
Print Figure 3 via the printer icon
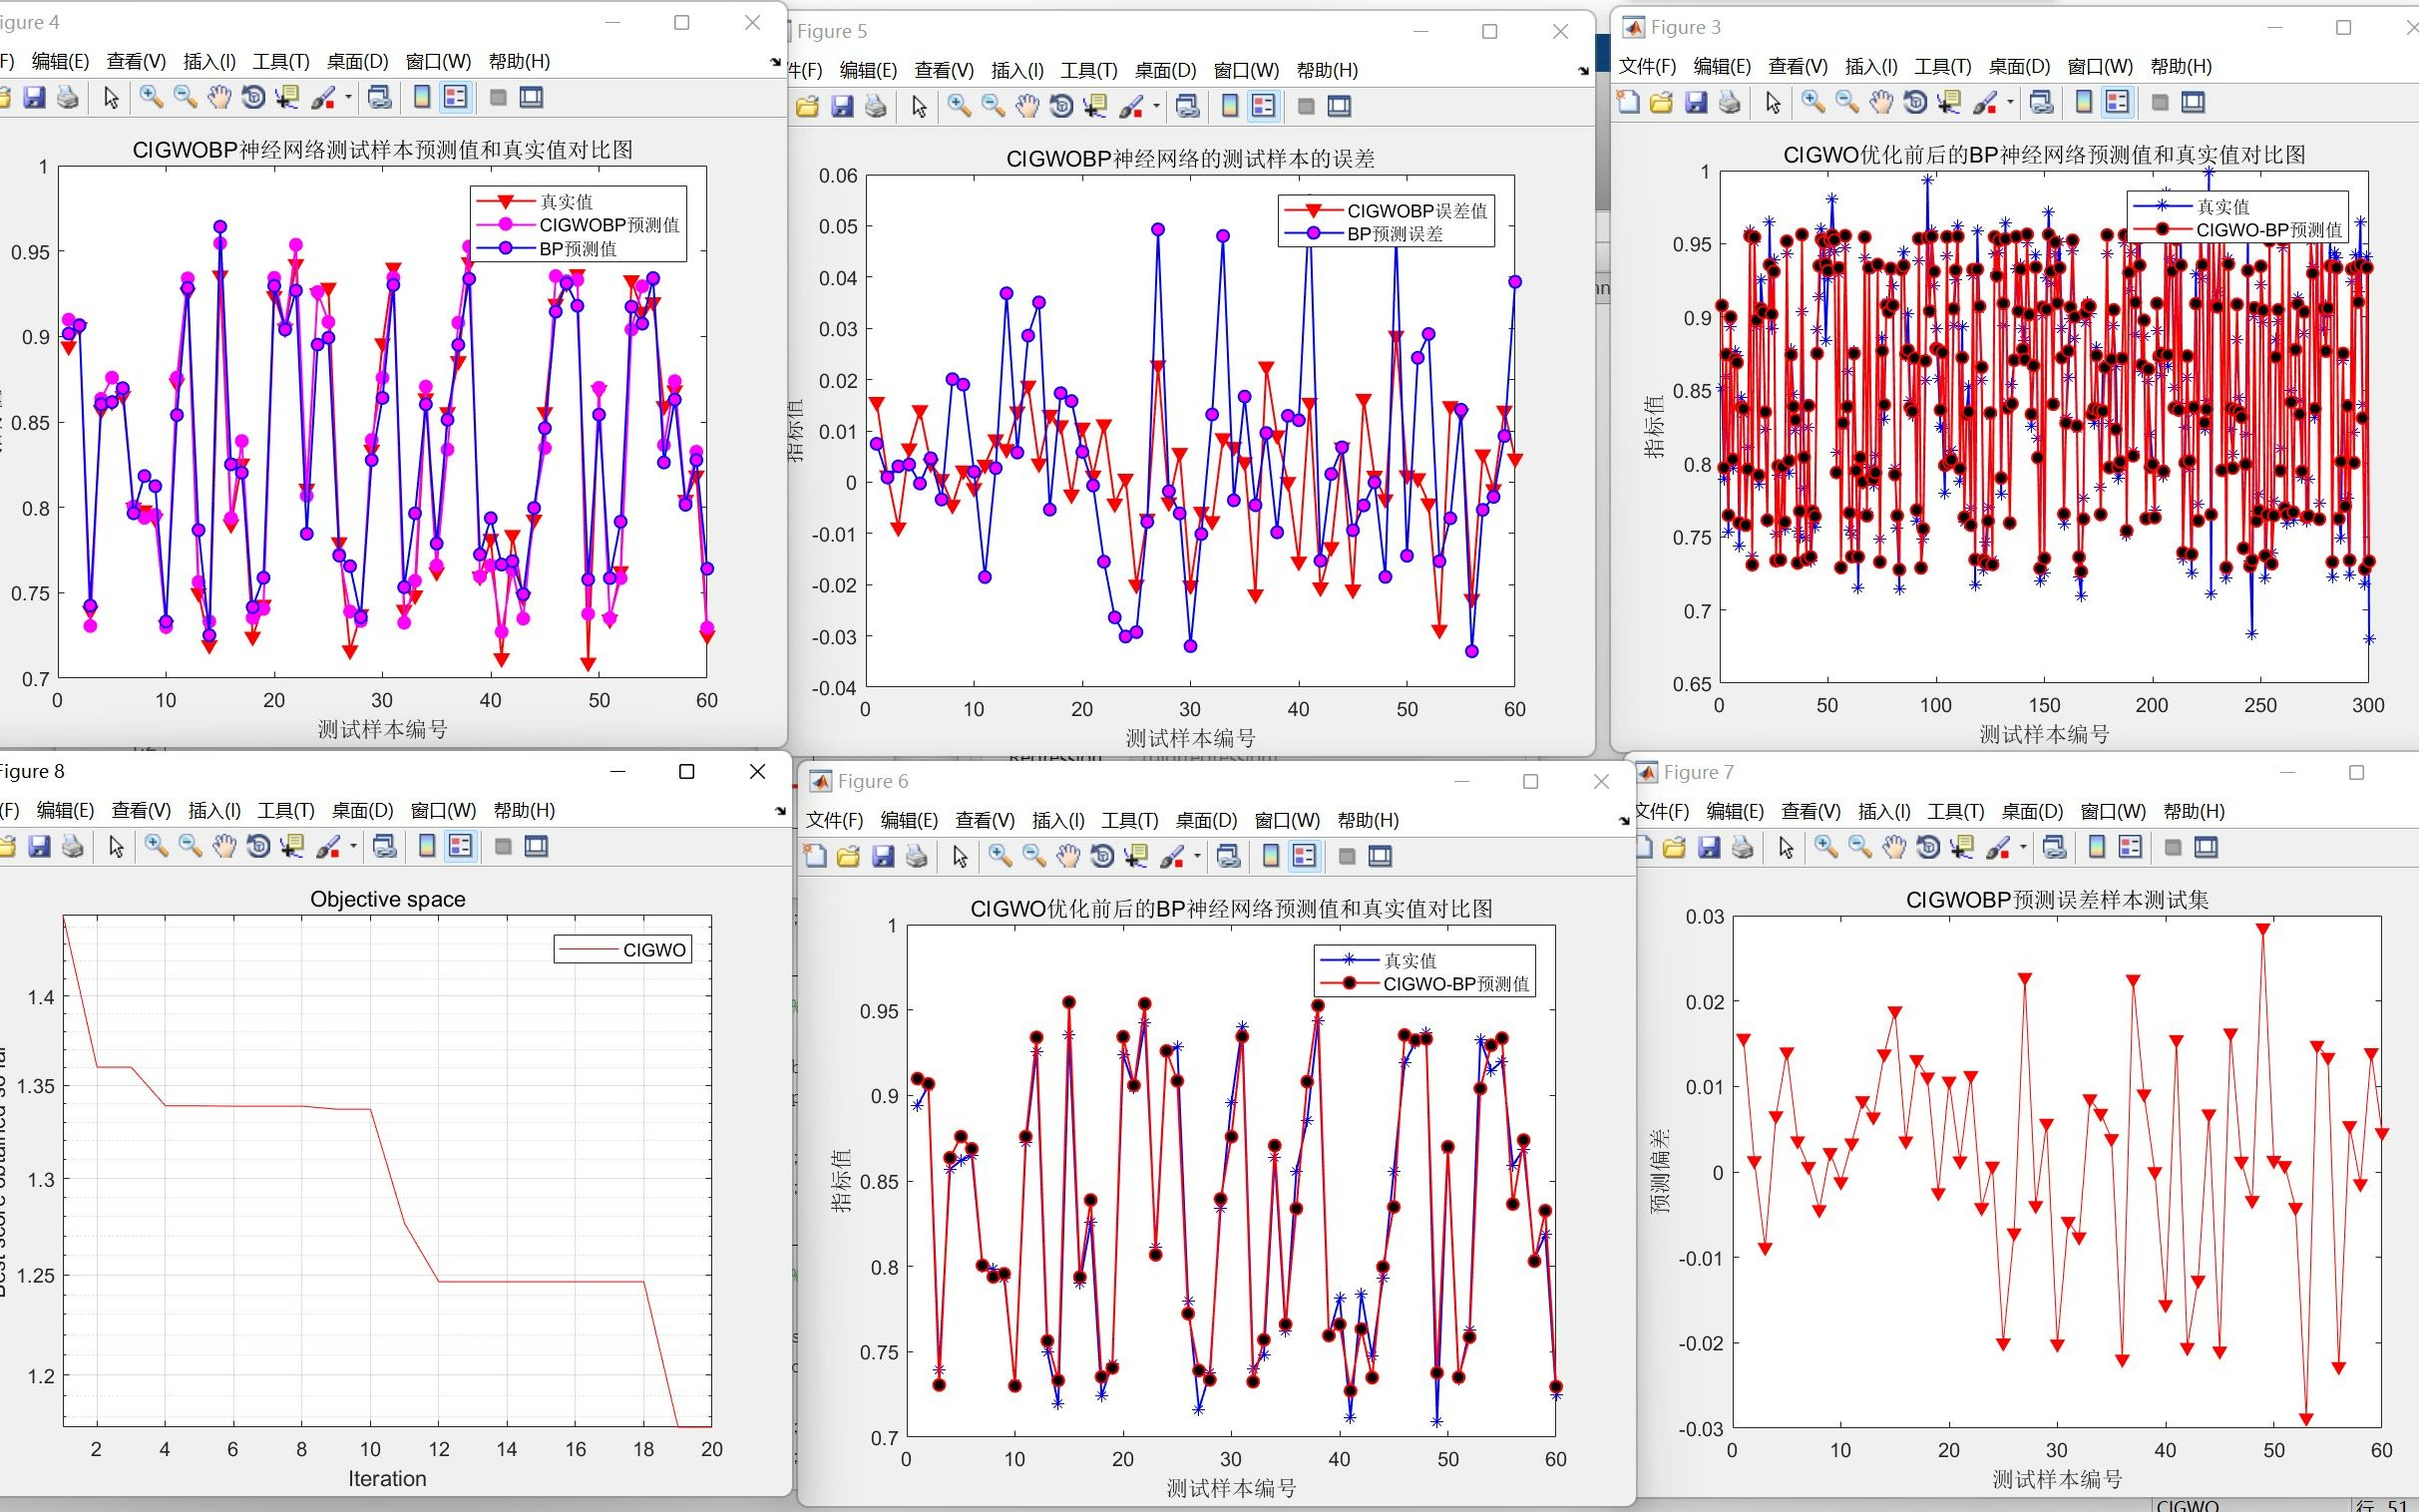click(x=1729, y=102)
